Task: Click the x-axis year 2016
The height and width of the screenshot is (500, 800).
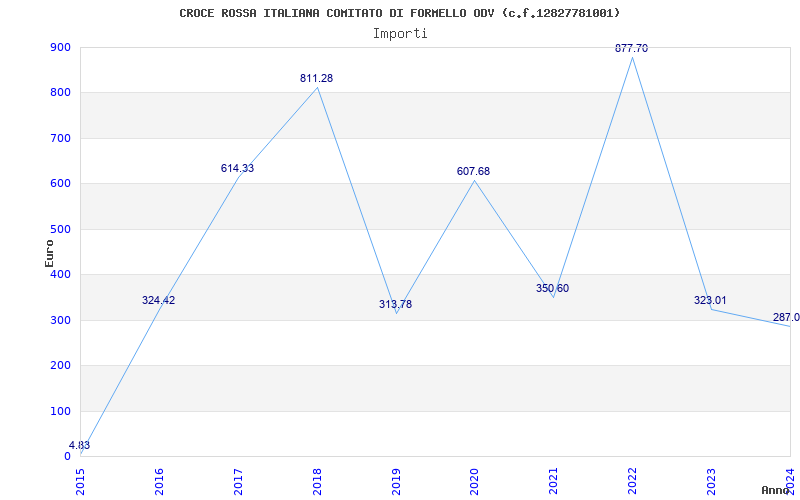Action: pyautogui.click(x=159, y=481)
